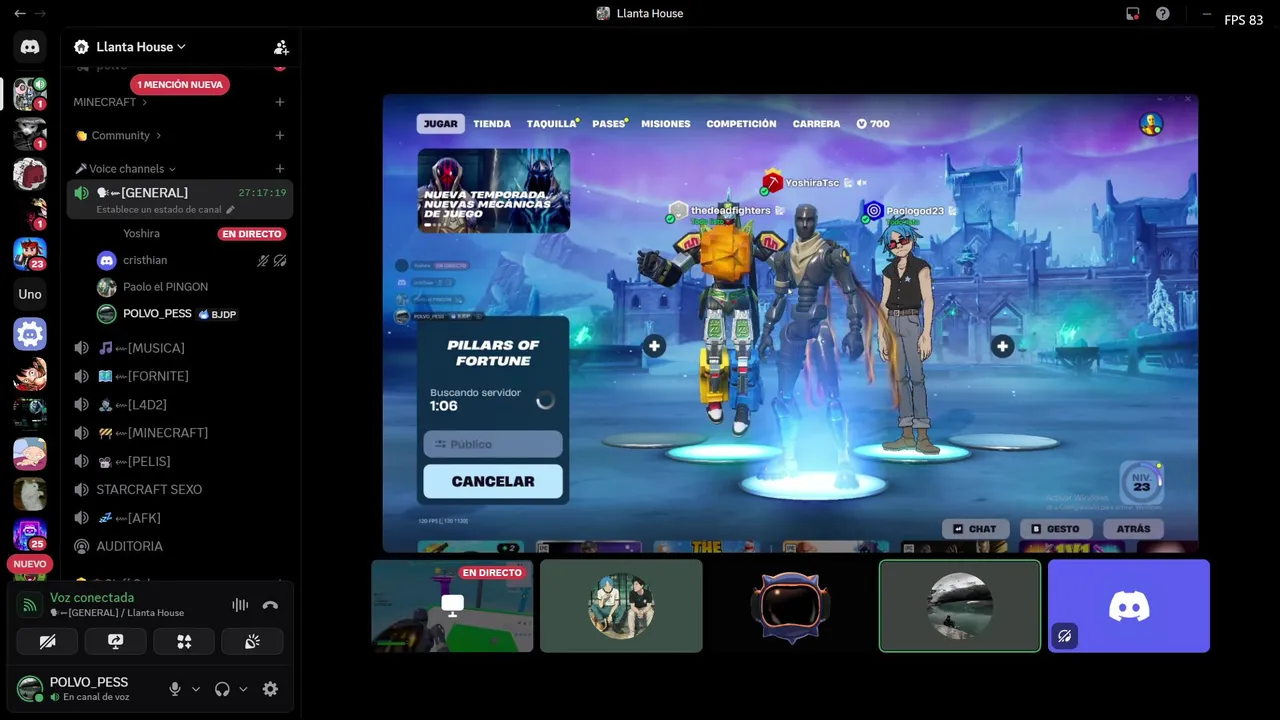Add channel to Community category
Screen dimensions: 1280x720
point(280,135)
